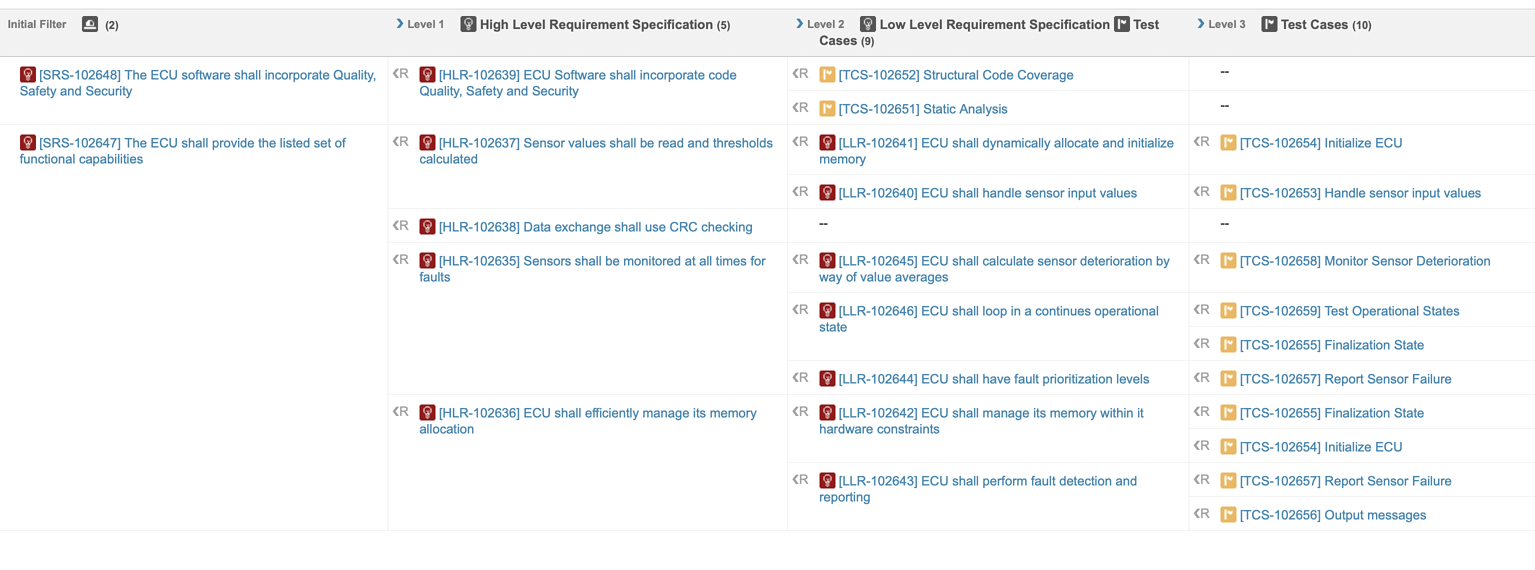Screen dimensions: 1535x570
Task: Open TCS-102651 Static Analysis
Action: 923,109
